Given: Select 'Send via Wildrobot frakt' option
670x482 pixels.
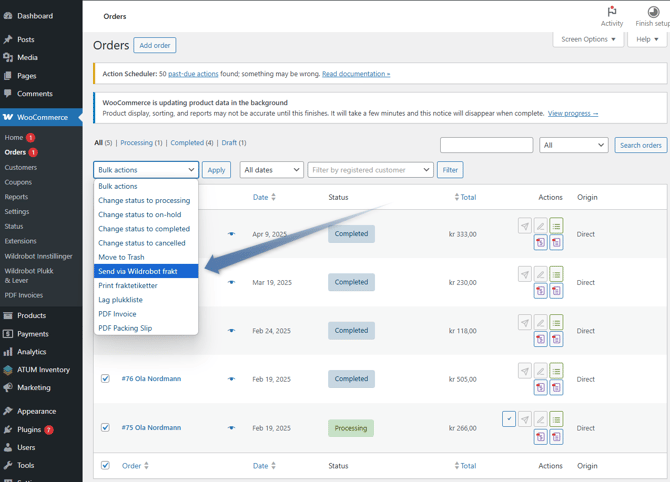Looking at the screenshot, I should 146,271.
